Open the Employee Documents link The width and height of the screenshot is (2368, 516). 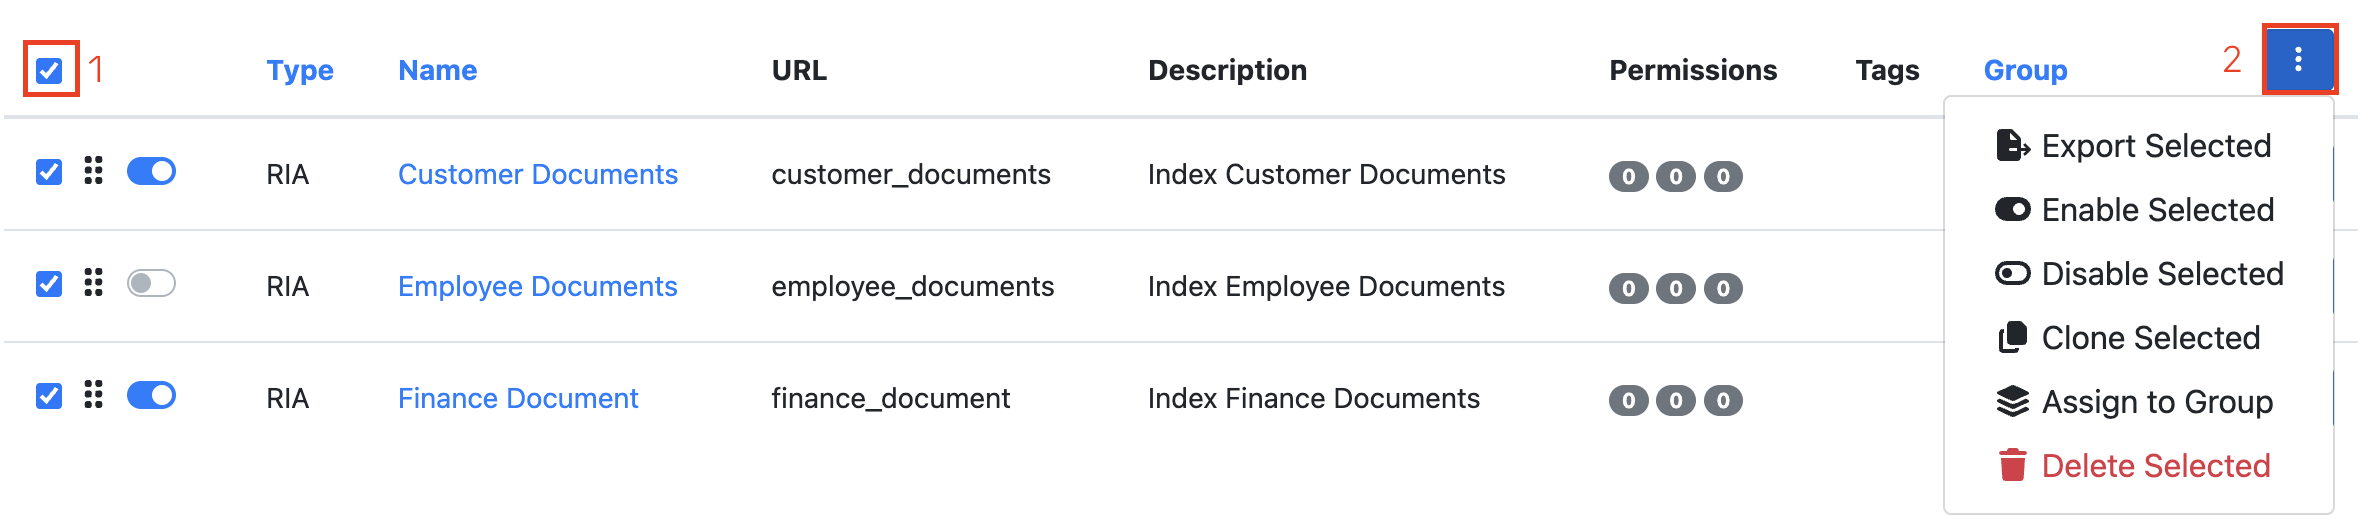click(x=538, y=286)
